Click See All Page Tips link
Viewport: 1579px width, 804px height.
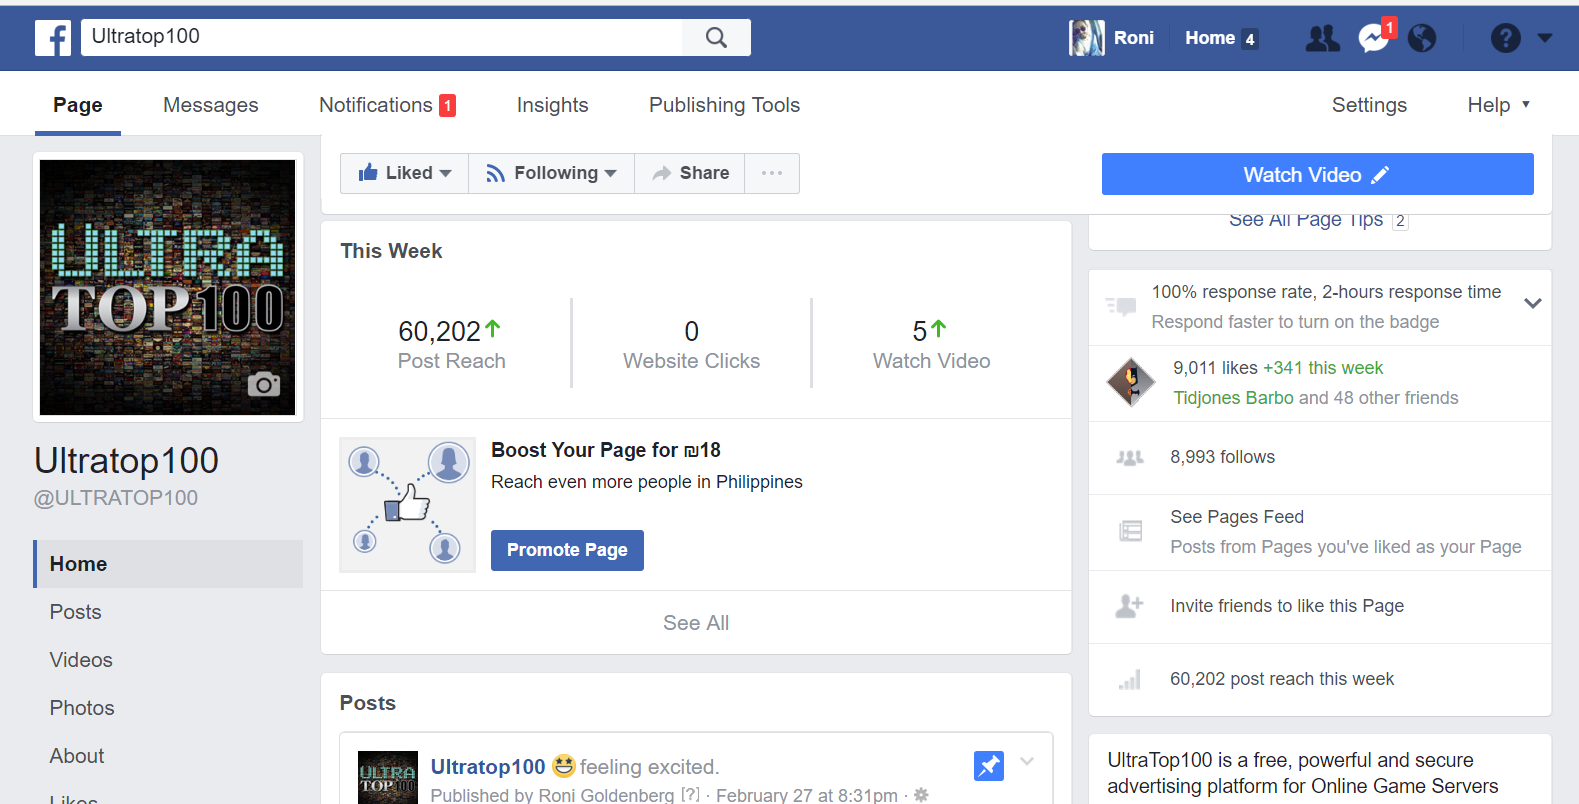1306,220
